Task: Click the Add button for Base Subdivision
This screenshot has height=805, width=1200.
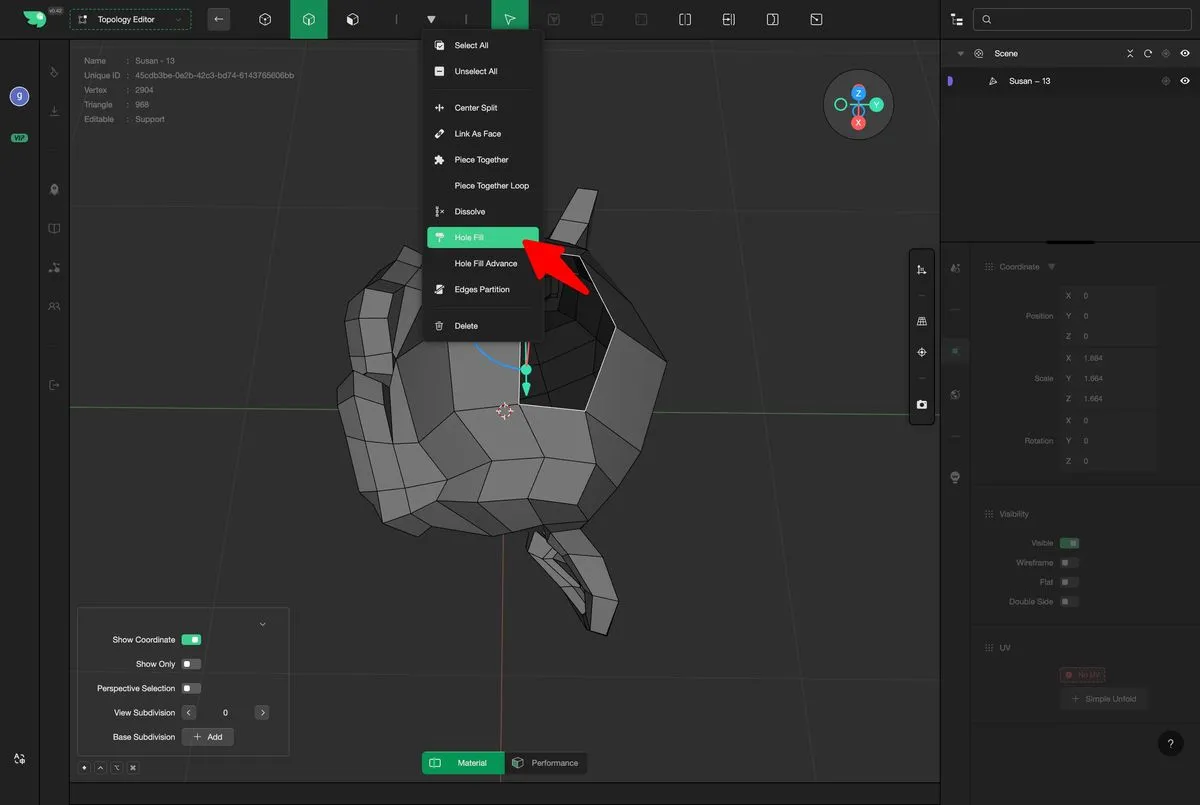Action: pos(208,737)
